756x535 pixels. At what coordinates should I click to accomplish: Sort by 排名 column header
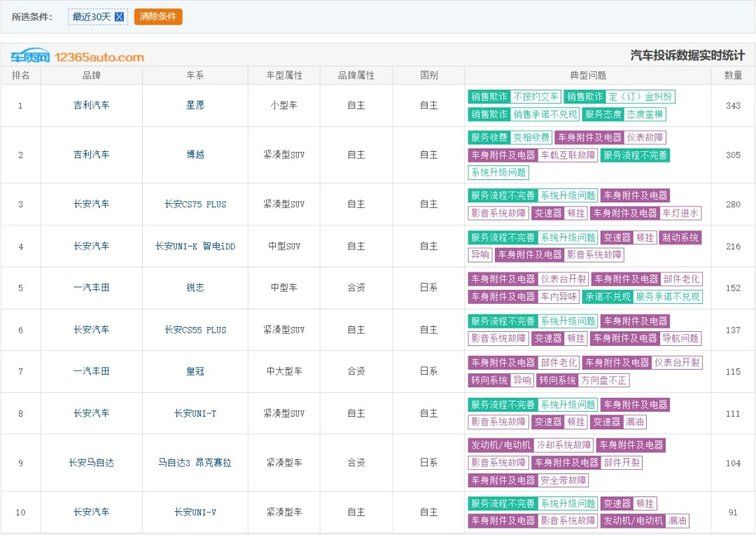(x=21, y=75)
